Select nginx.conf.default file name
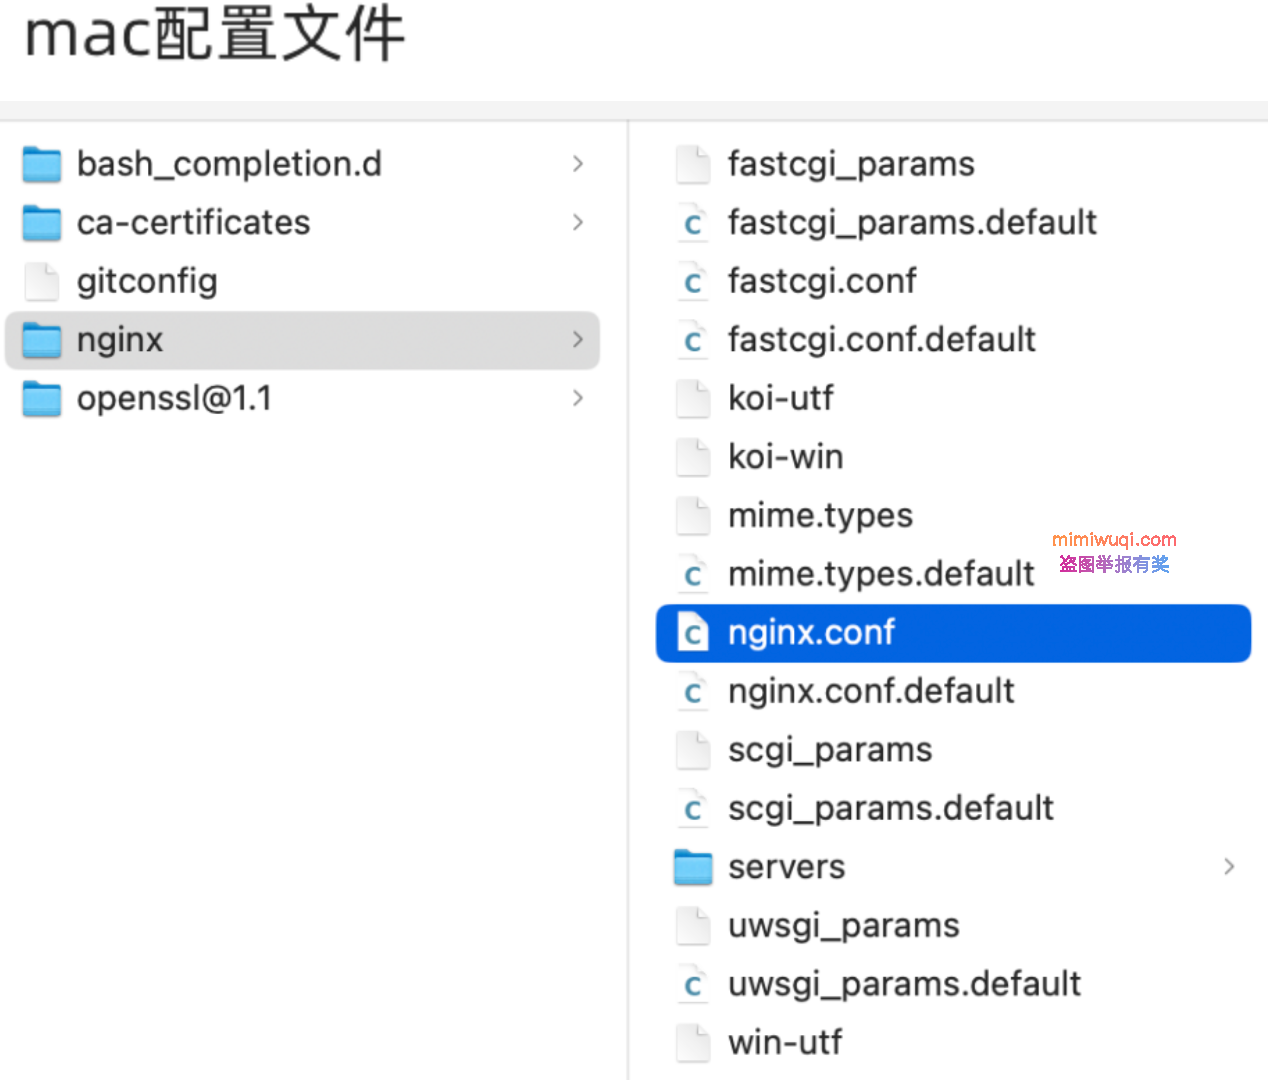This screenshot has width=1268, height=1080. 871,692
